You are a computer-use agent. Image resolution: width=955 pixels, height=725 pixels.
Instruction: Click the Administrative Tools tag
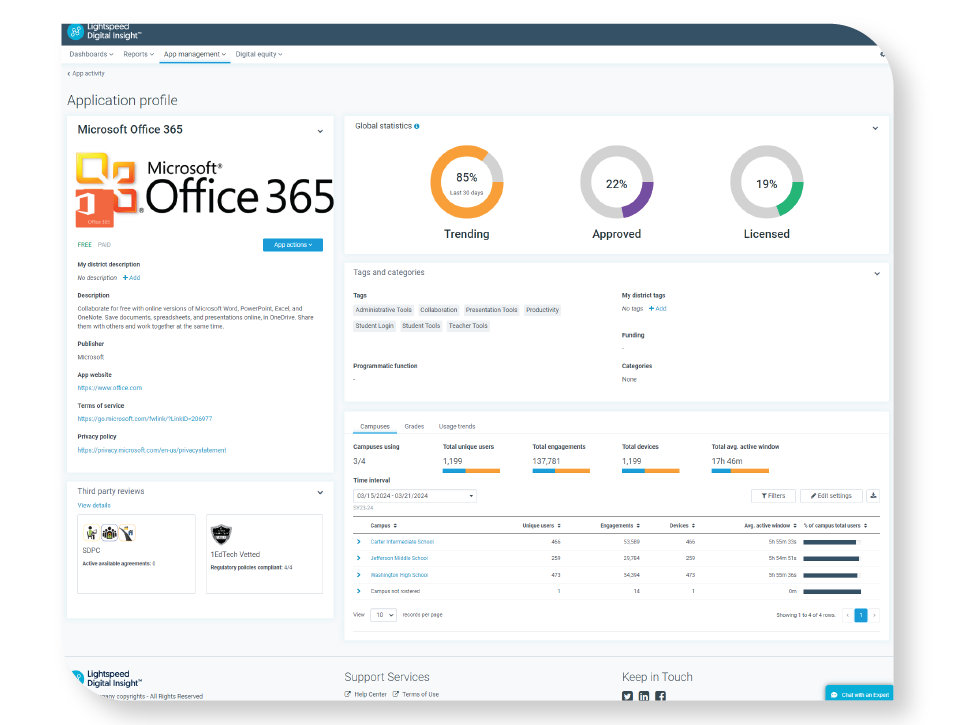(384, 310)
